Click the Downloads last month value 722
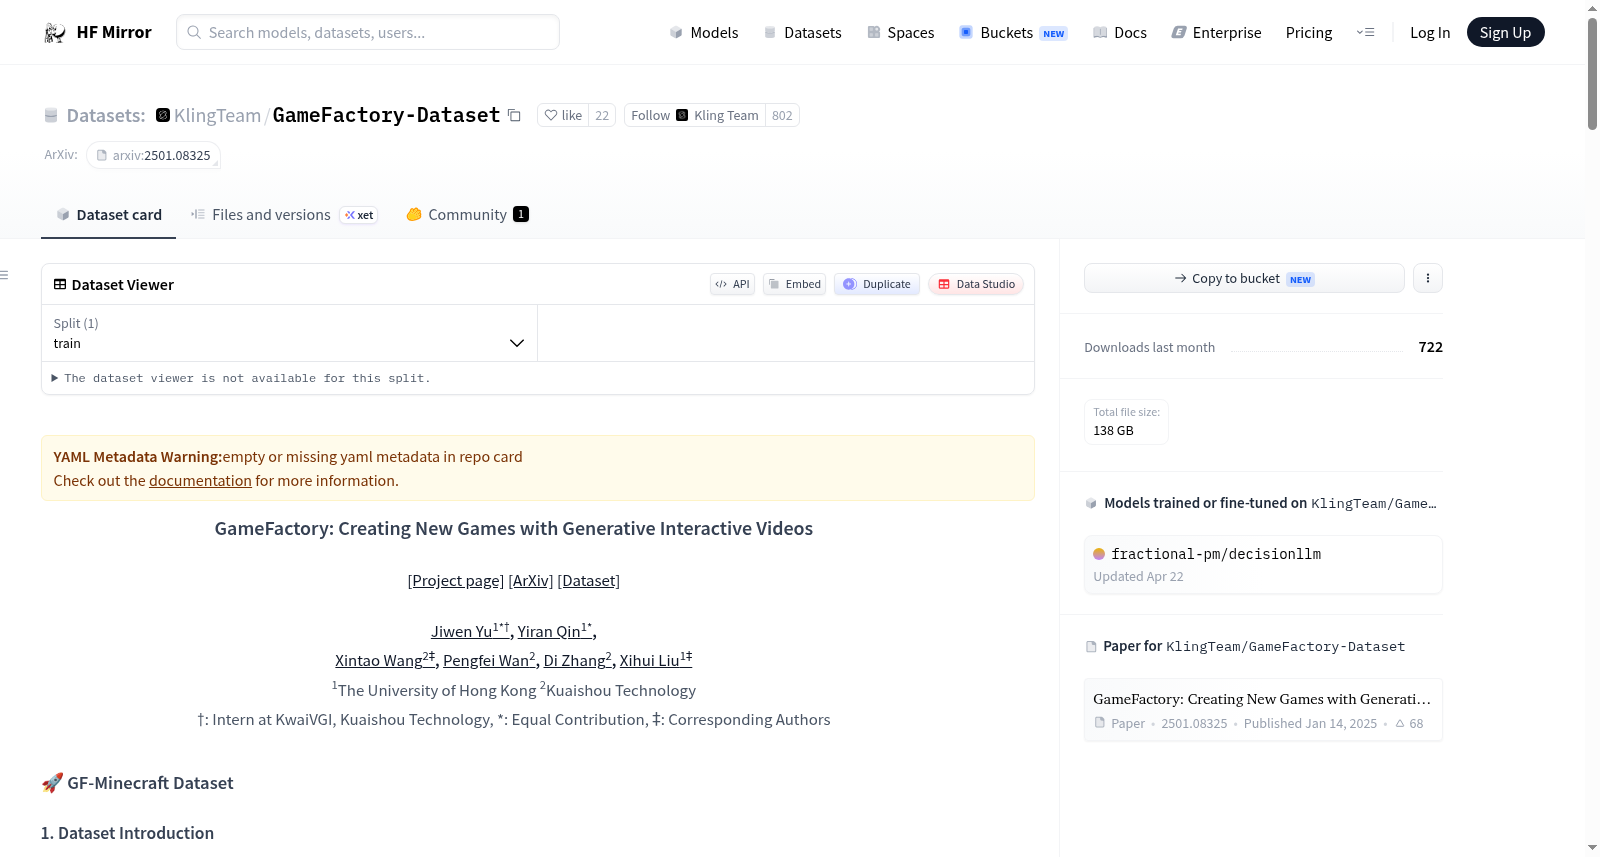Image resolution: width=1600 pixels, height=857 pixels. tap(1430, 347)
